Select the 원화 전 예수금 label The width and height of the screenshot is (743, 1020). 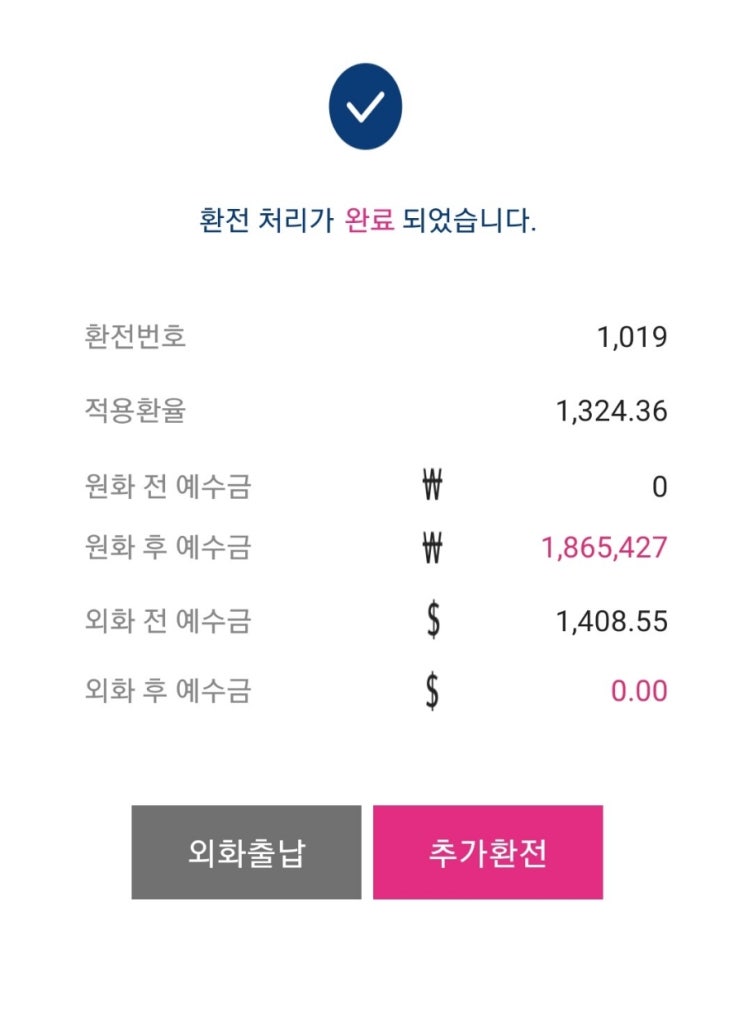(x=168, y=487)
